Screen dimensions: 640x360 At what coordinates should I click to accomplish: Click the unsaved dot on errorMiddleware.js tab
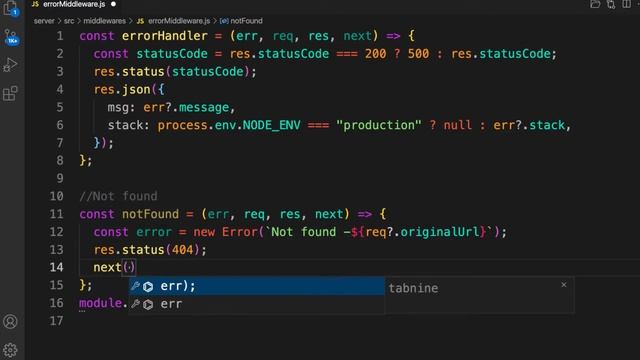(113, 4)
